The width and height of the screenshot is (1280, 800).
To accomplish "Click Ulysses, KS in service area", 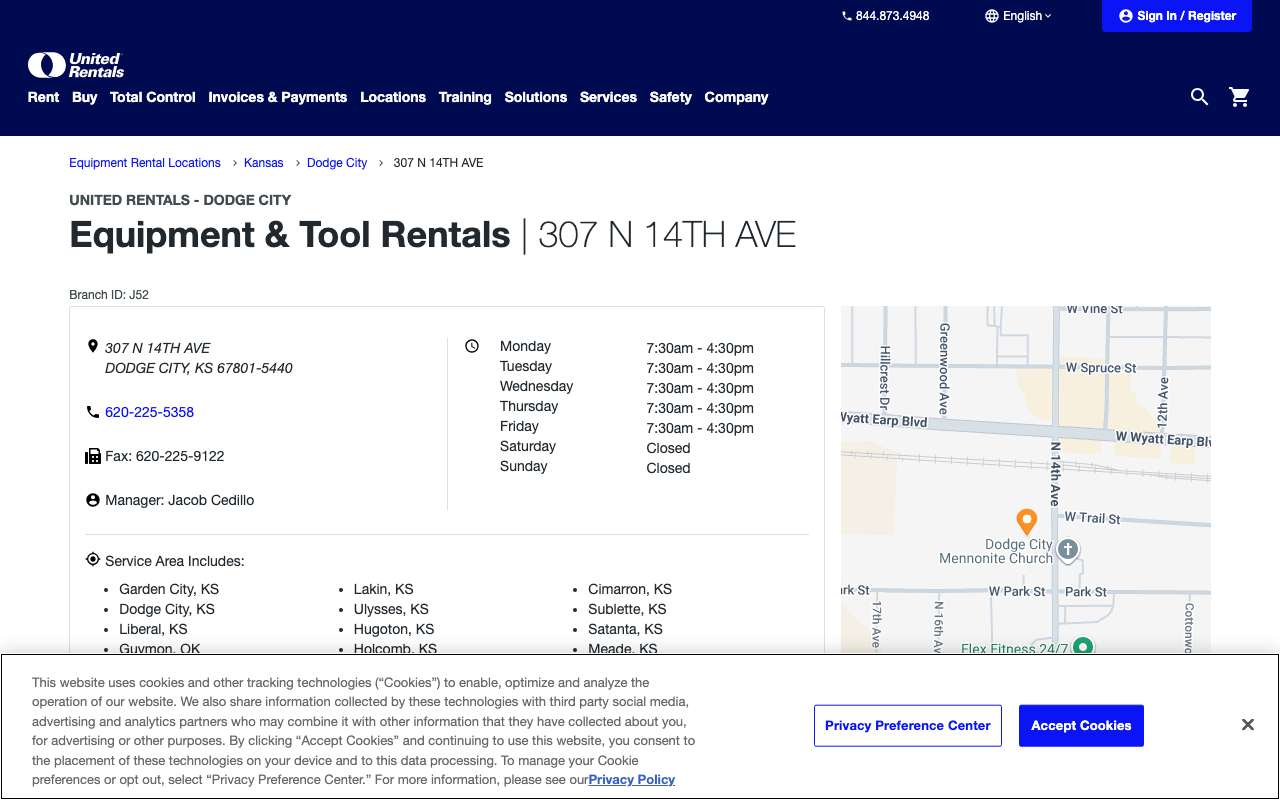I will 391,609.
